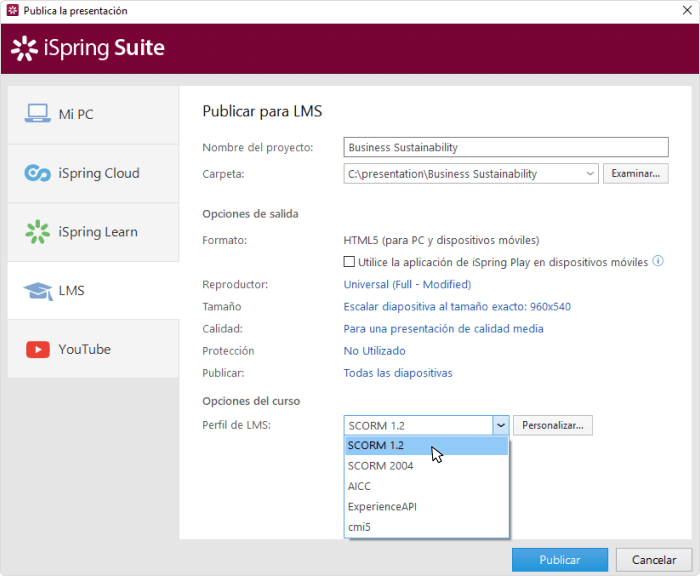Click the Nombre del proyecto text field
The image size is (700, 576).
click(506, 147)
